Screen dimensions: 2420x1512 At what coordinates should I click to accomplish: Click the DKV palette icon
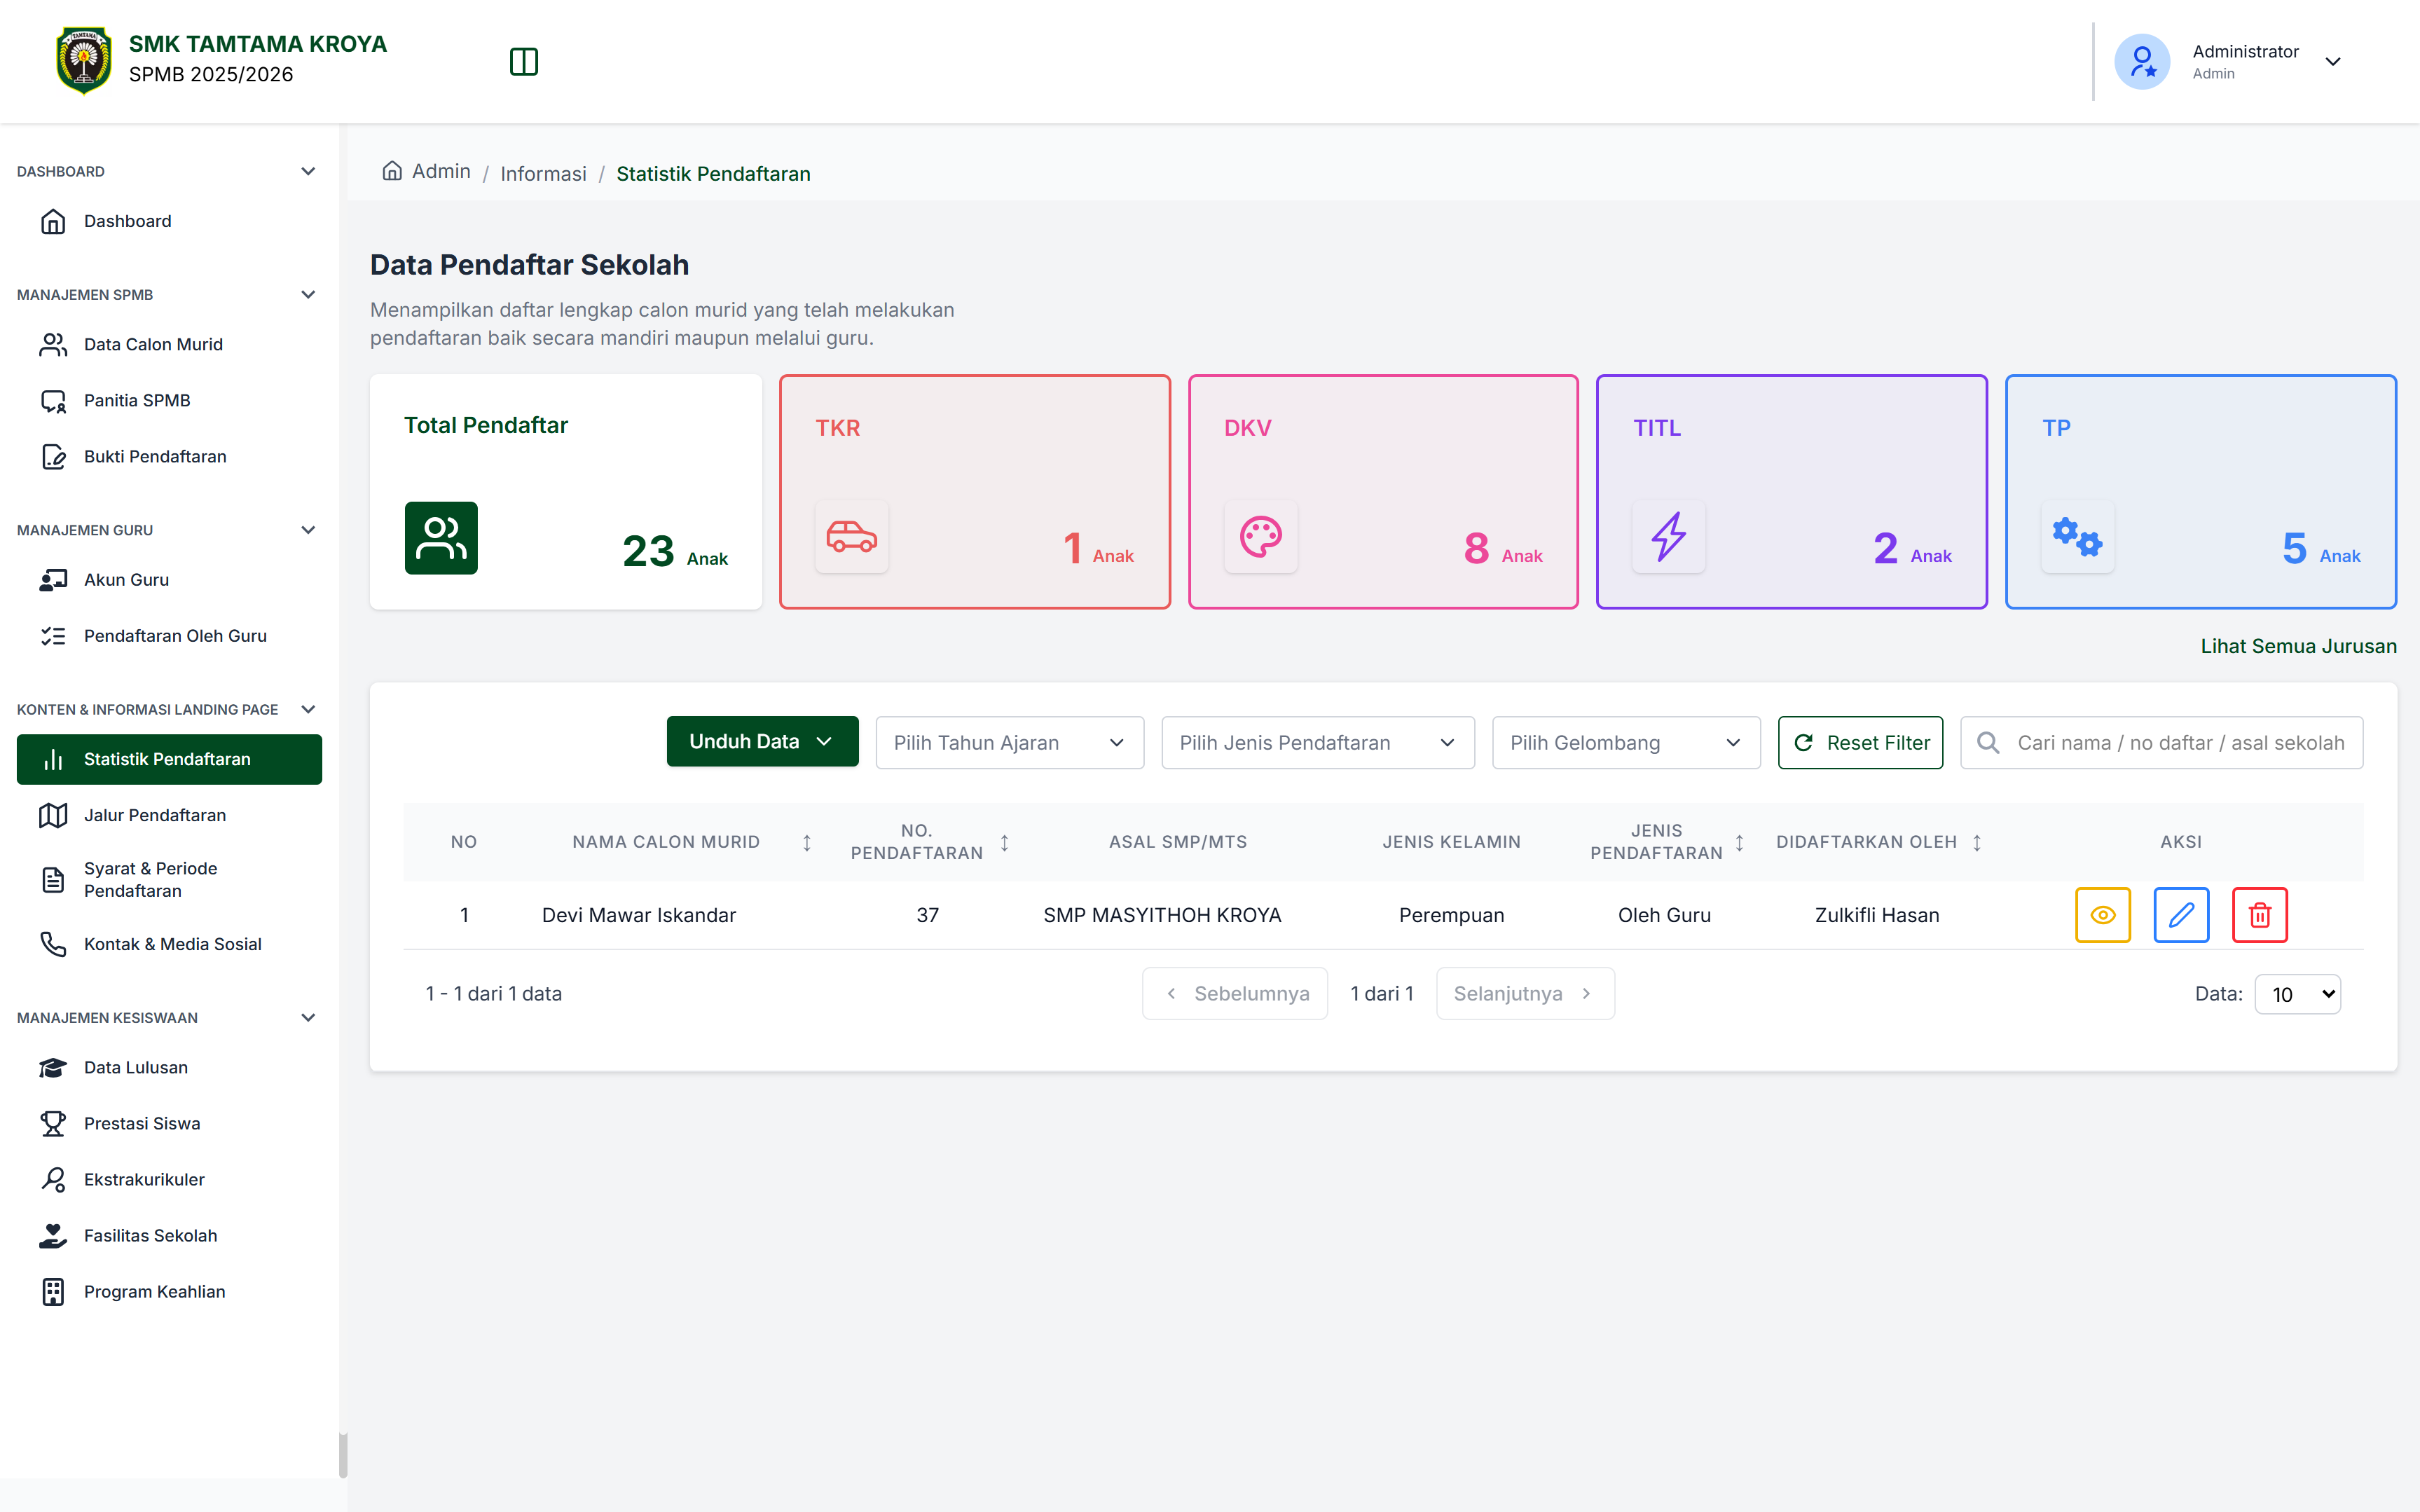click(x=1261, y=537)
